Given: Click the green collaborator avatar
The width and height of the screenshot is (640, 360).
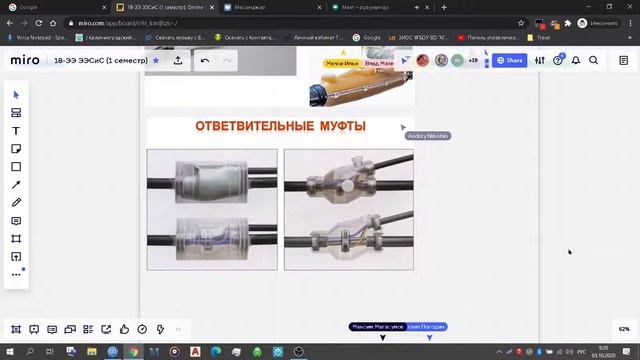Looking at the screenshot, I should pos(458,60).
